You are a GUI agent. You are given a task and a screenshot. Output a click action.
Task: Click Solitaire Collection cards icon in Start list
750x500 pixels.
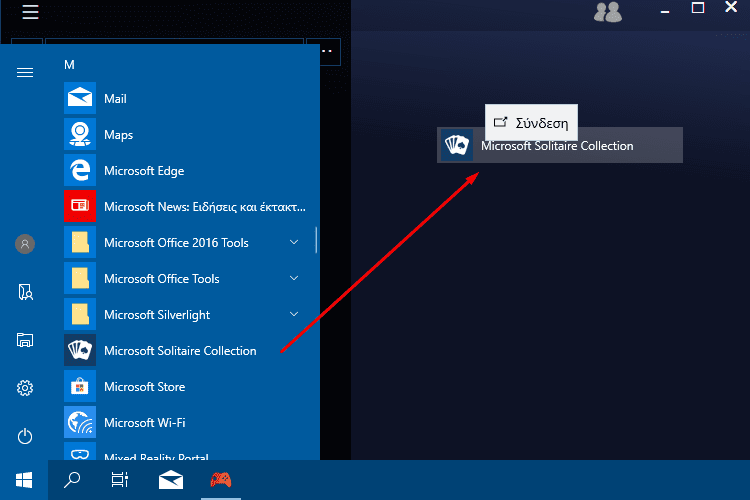[80, 350]
